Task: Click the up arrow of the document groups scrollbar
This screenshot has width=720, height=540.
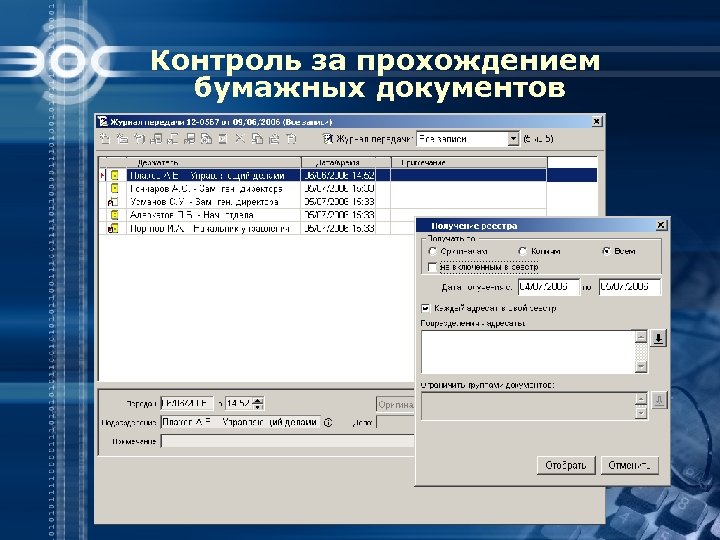Action: point(641,399)
